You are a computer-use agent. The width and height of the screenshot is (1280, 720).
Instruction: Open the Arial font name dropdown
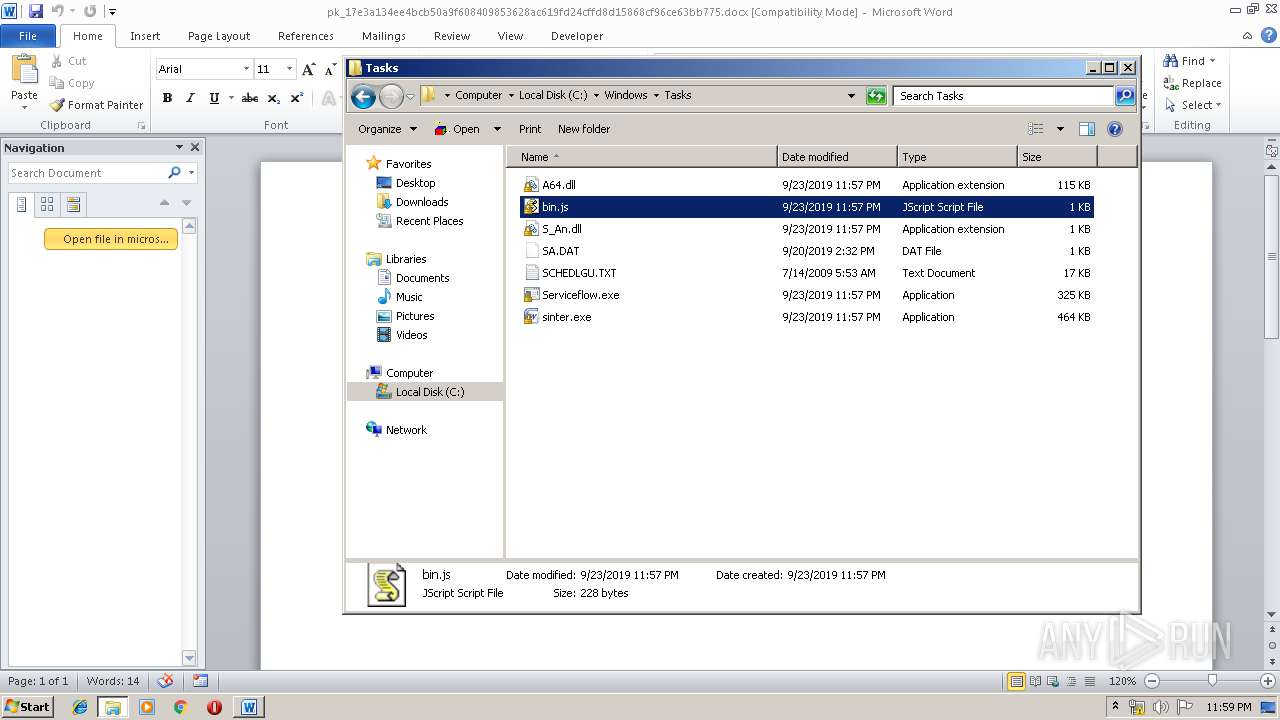[x=246, y=69]
